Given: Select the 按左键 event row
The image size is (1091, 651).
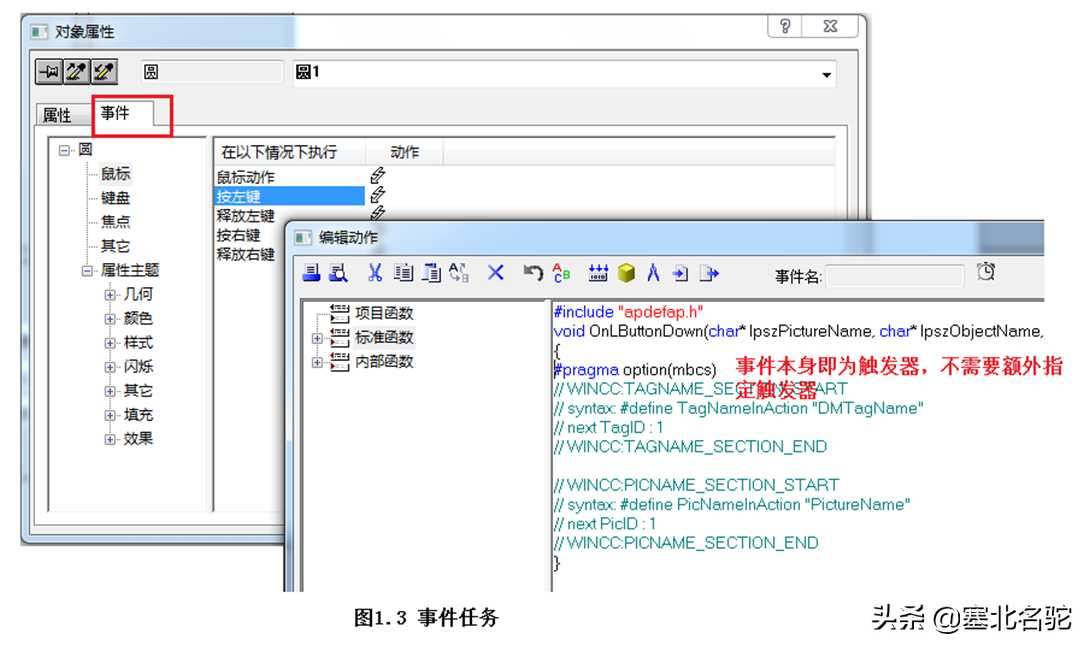Looking at the screenshot, I should tap(289, 196).
